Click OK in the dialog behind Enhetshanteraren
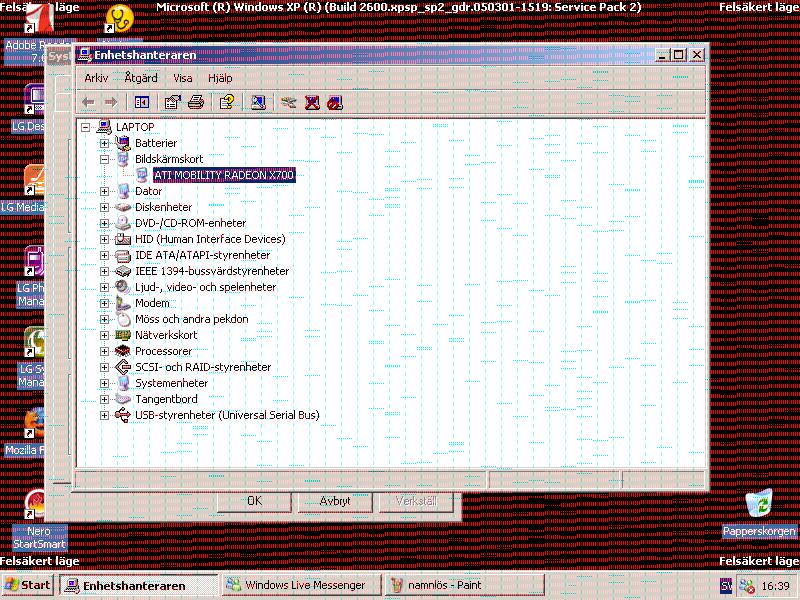Screen dimensions: 800x600 tap(254, 502)
